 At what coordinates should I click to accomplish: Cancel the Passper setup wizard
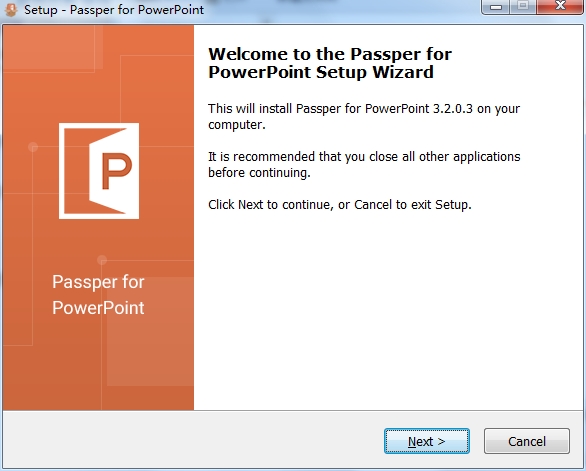(527, 441)
